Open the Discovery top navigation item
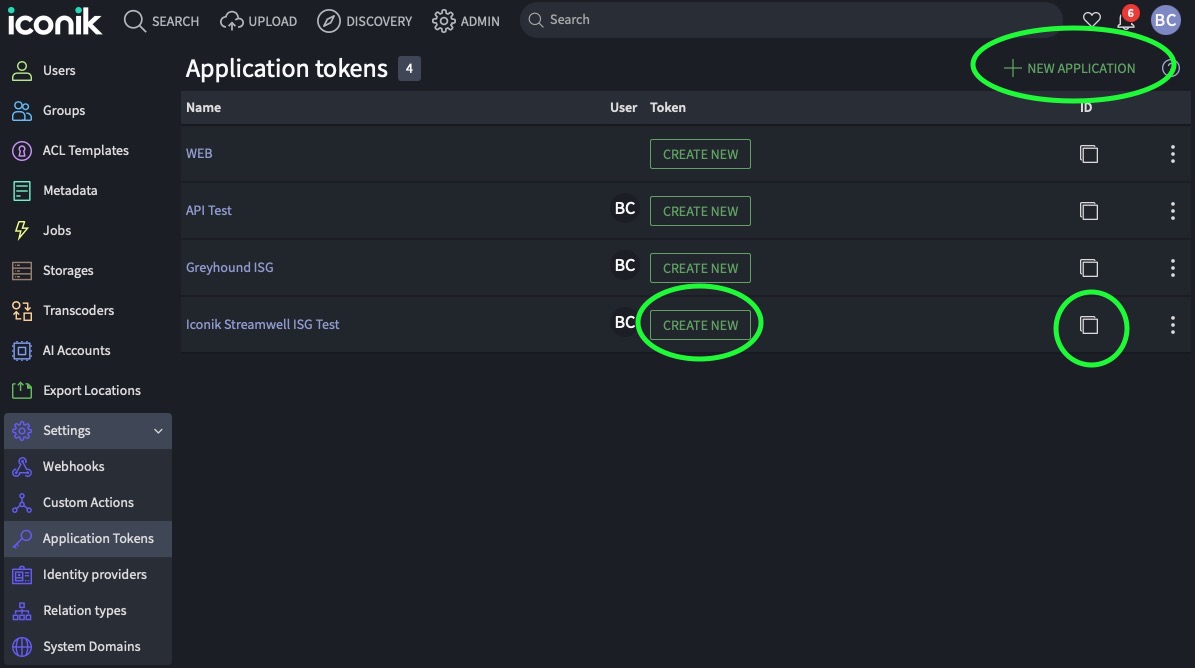This screenshot has width=1195, height=668. [x=364, y=21]
